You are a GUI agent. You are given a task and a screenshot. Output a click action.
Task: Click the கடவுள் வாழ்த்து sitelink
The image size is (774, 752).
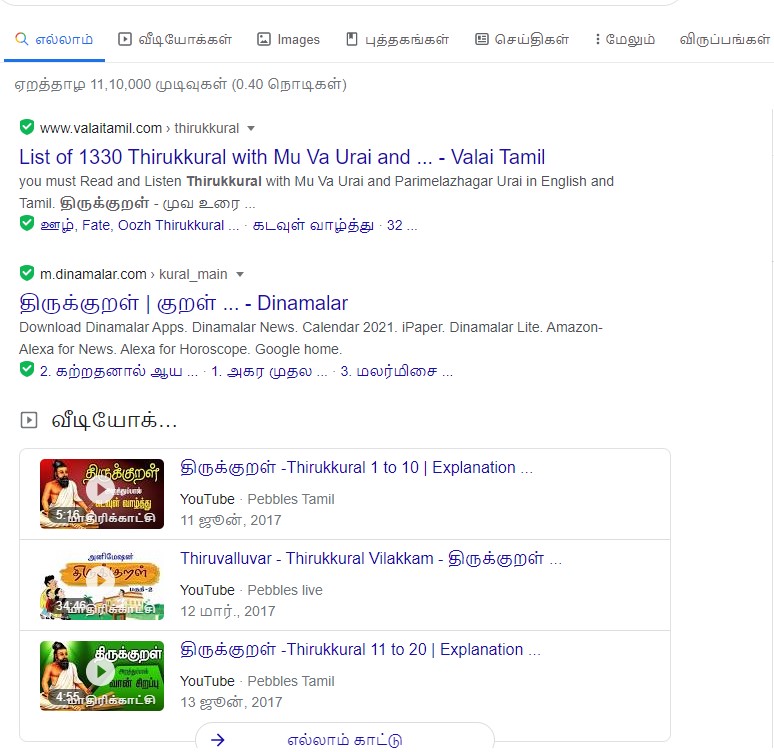tap(313, 225)
